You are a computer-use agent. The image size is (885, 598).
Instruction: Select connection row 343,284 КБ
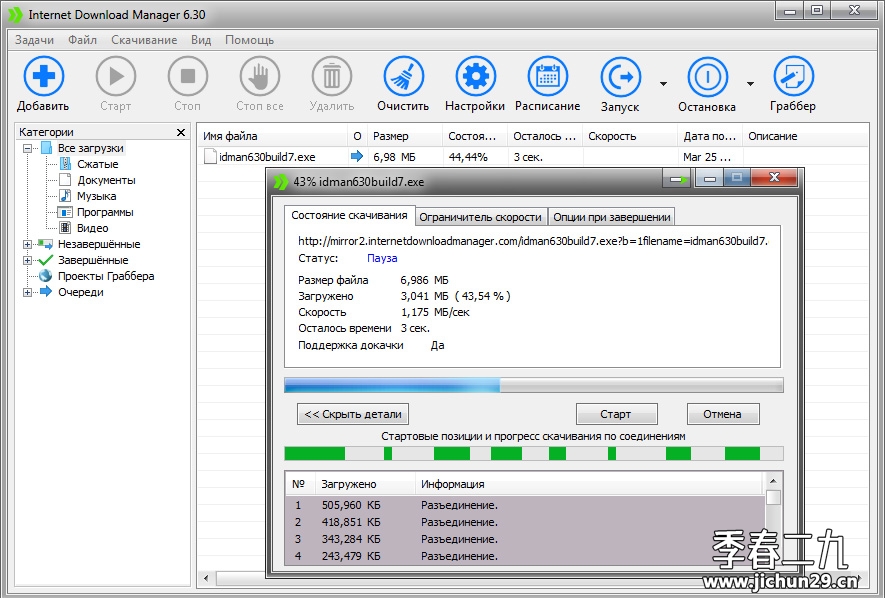pyautogui.click(x=525, y=539)
